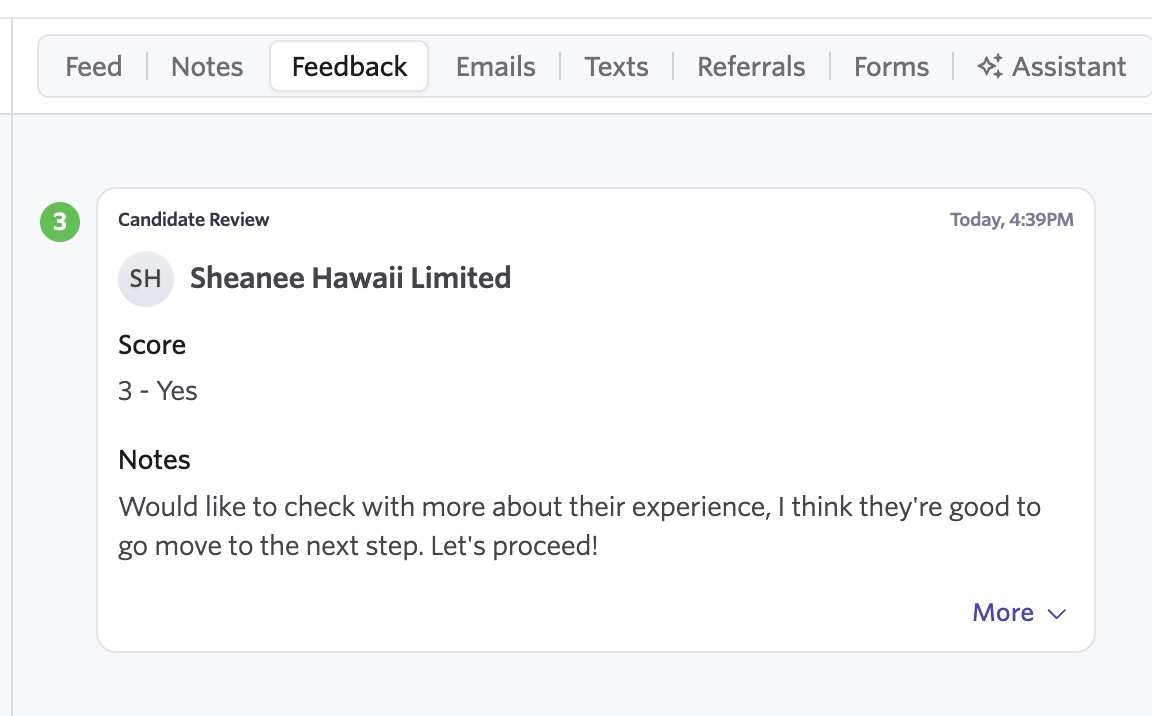Image resolution: width=1152 pixels, height=716 pixels.
Task: Show the Referrals tab
Action: click(751, 67)
